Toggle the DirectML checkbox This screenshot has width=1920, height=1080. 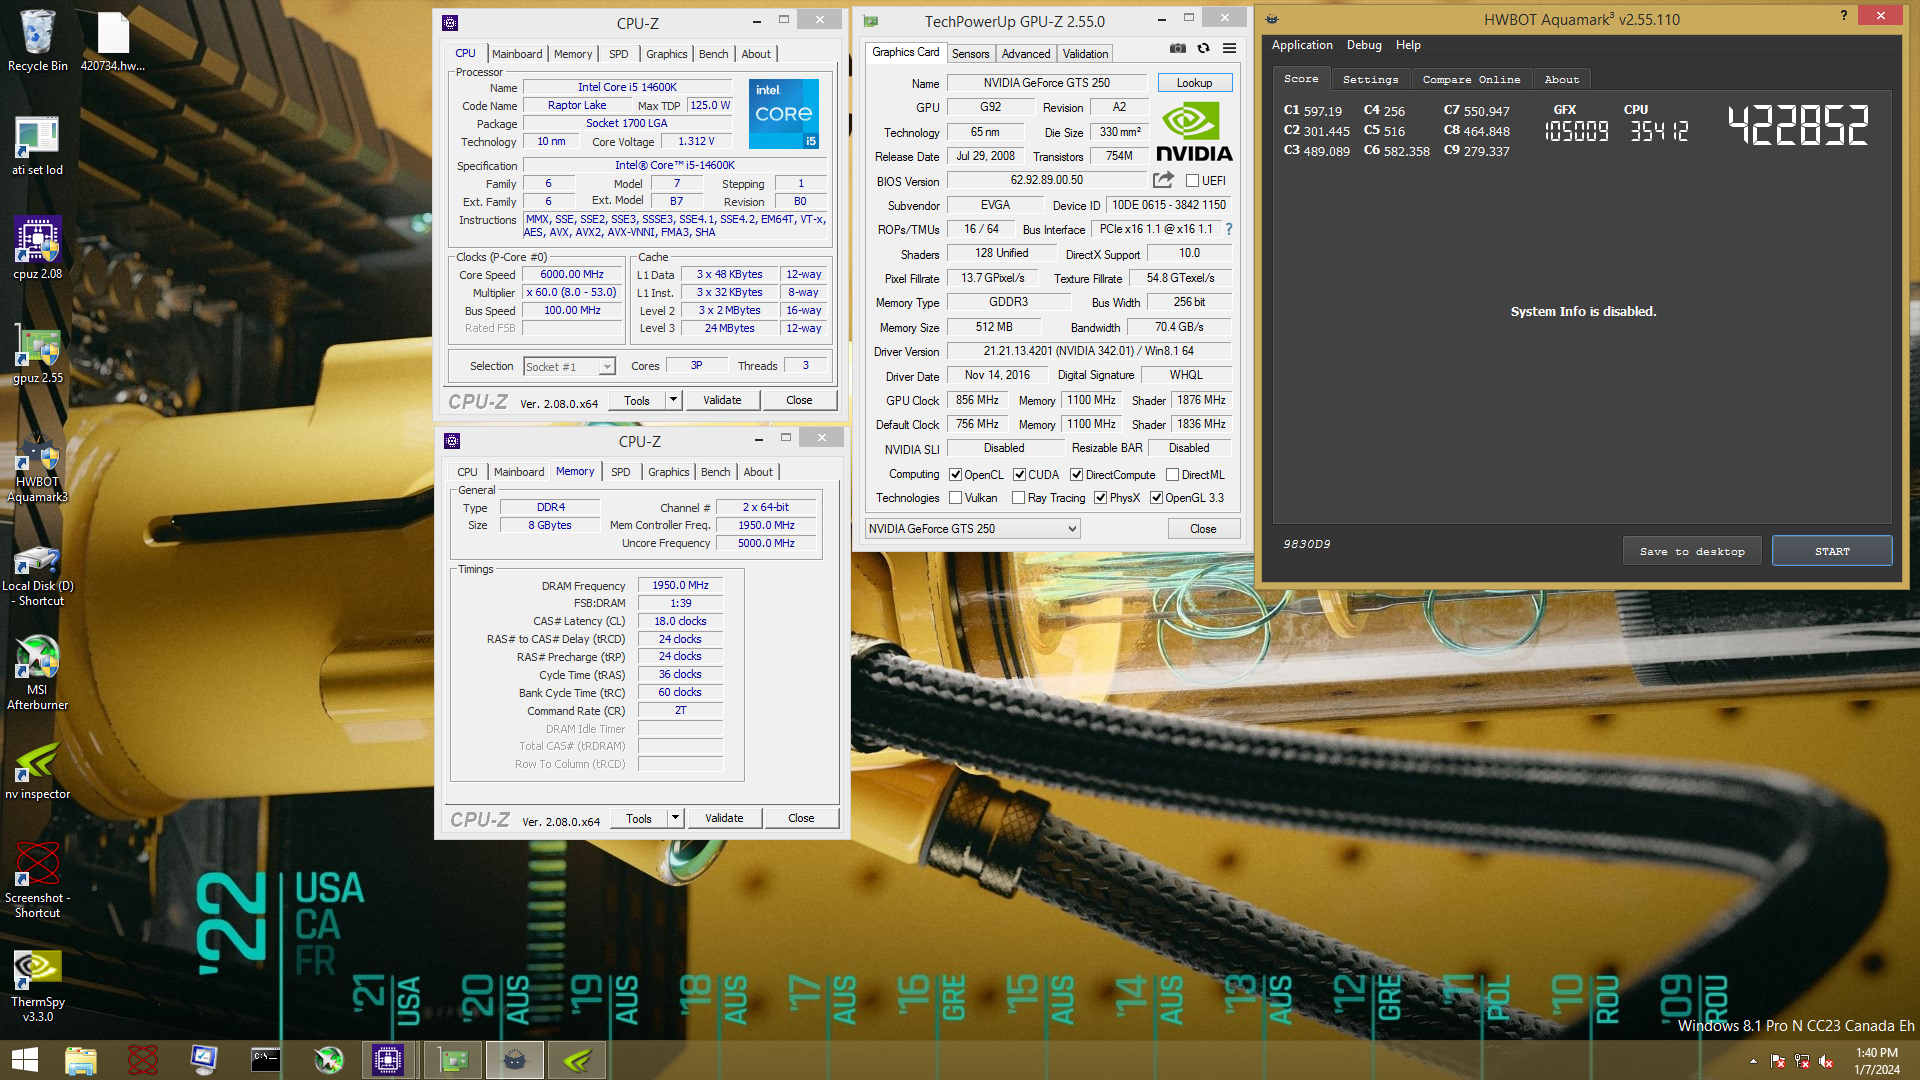1172,475
